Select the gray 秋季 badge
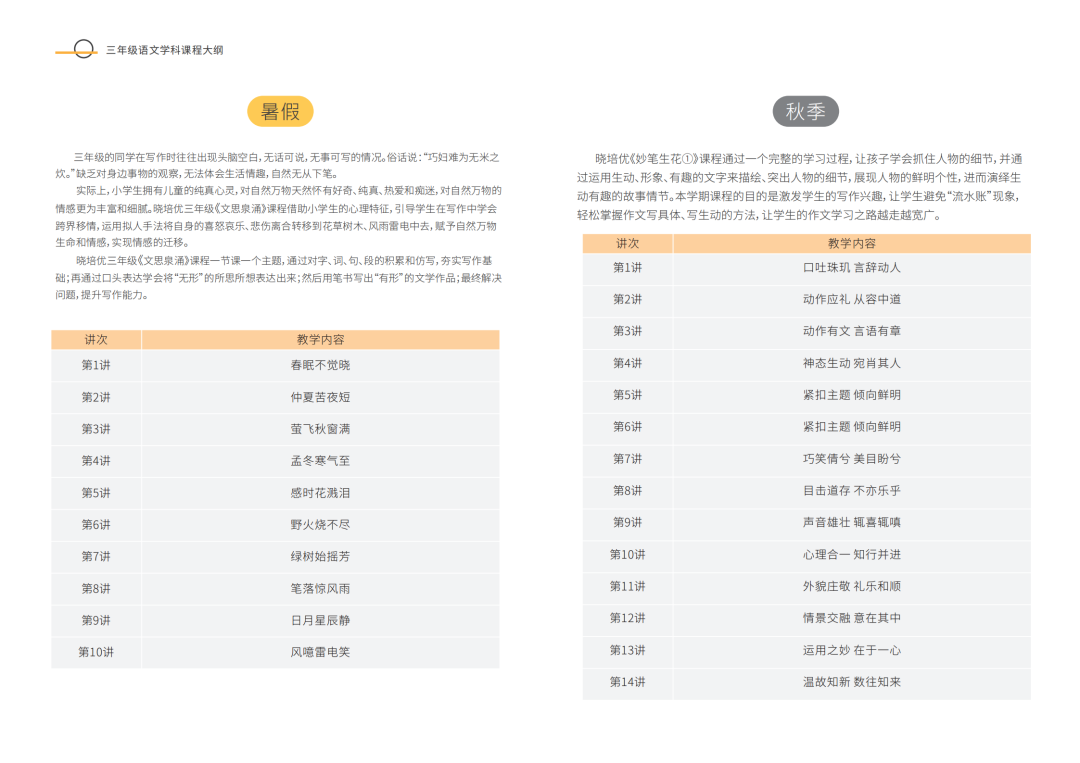 [x=805, y=111]
